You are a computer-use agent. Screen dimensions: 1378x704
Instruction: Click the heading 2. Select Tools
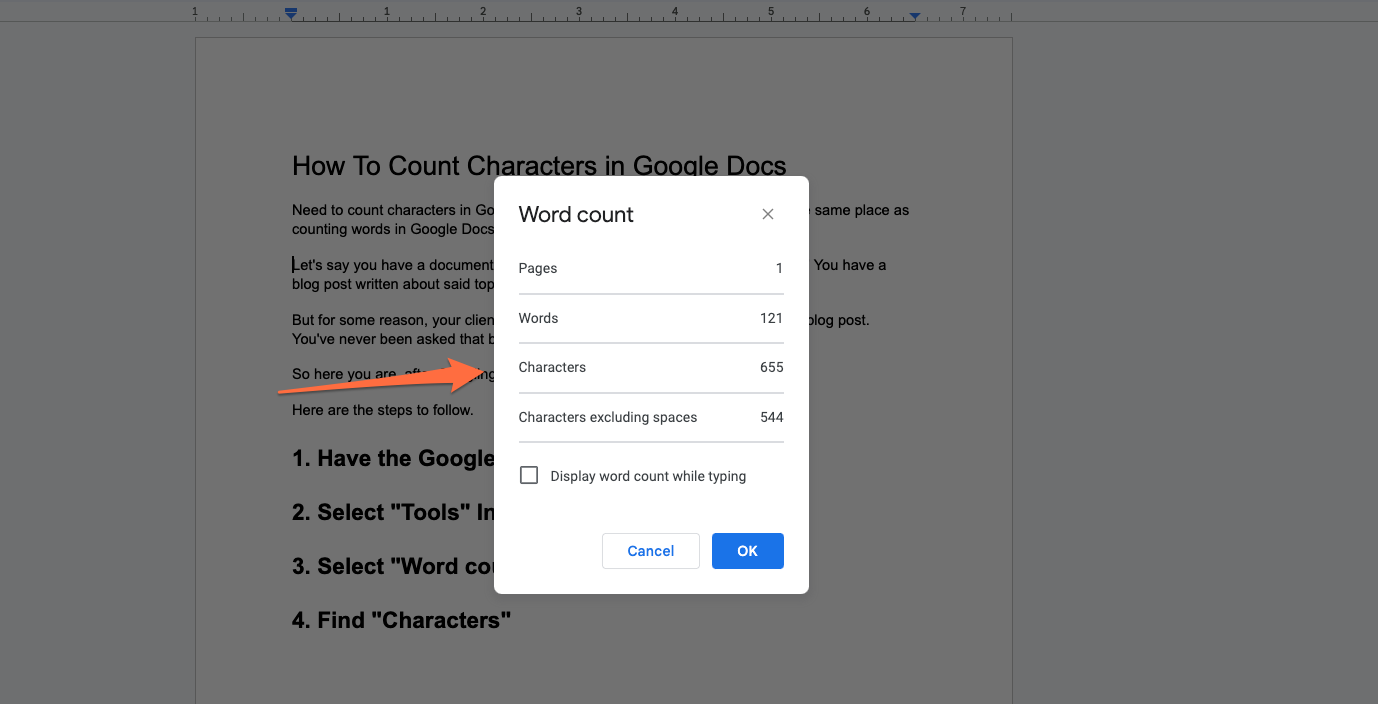point(390,511)
